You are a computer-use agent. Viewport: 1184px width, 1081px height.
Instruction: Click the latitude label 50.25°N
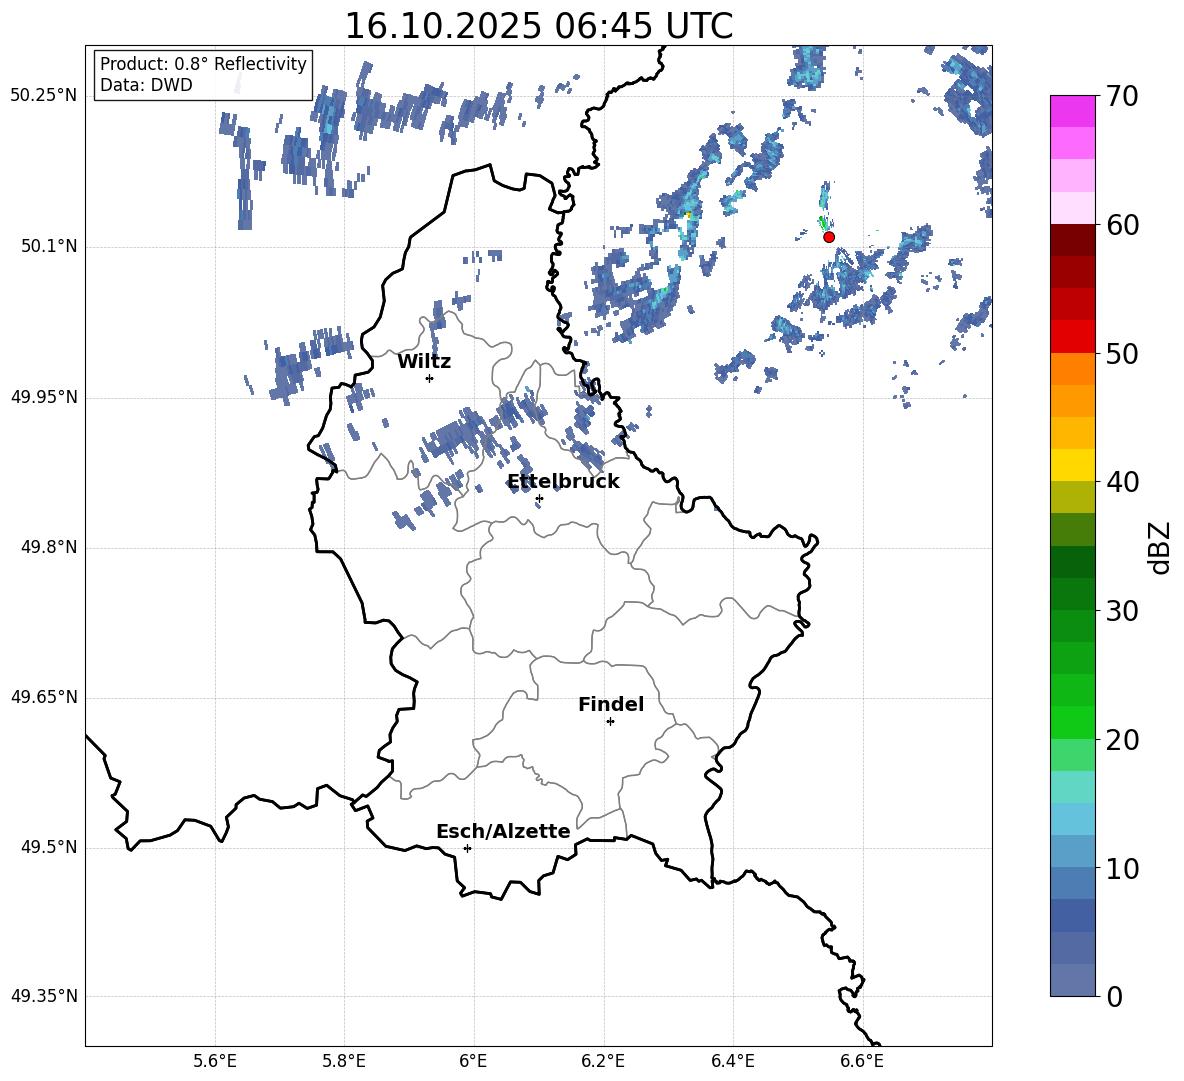[x=45, y=96]
